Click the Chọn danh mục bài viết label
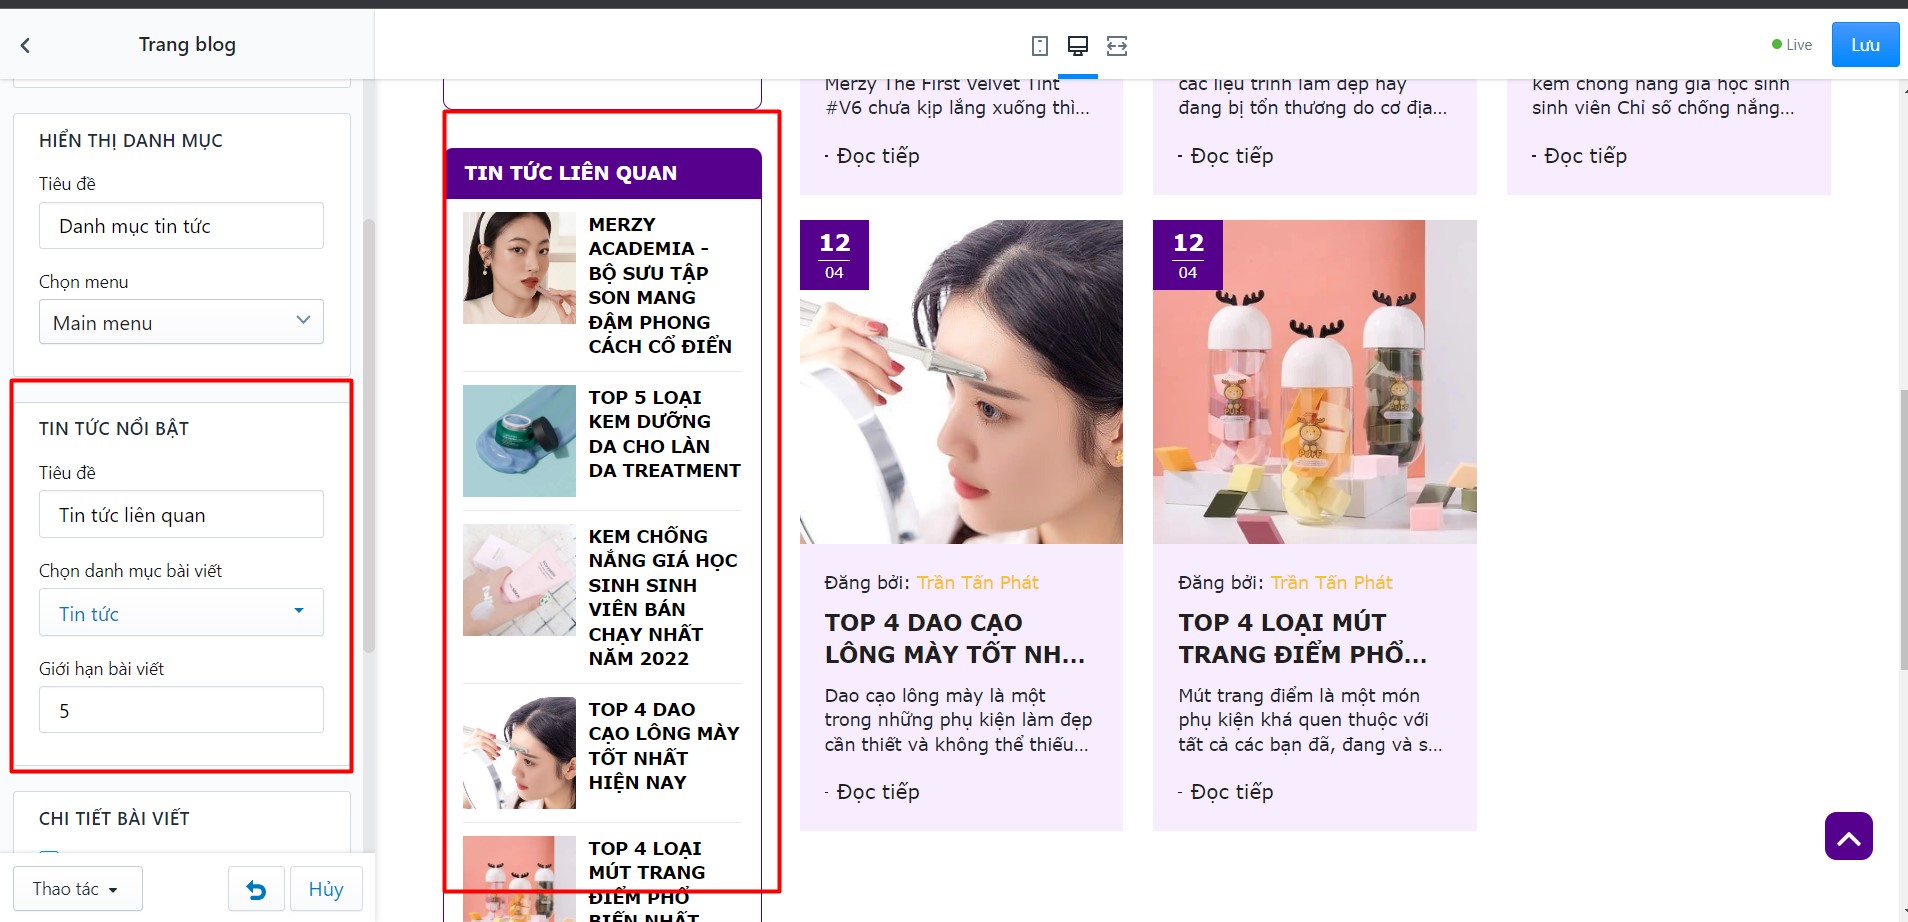 [130, 571]
